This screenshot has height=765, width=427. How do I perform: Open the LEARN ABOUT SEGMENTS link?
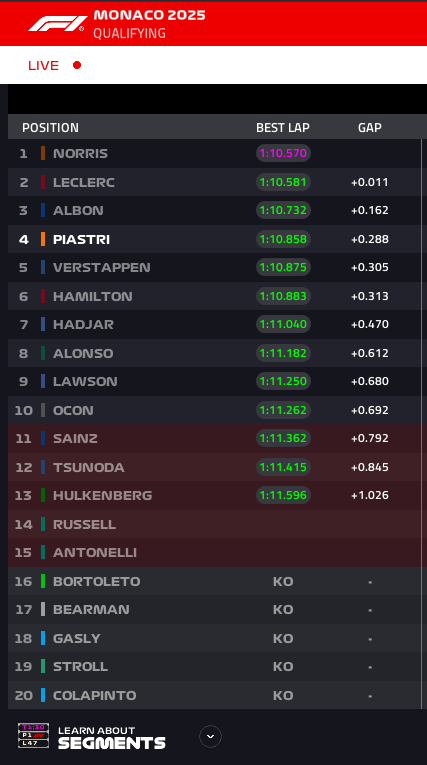click(112, 737)
